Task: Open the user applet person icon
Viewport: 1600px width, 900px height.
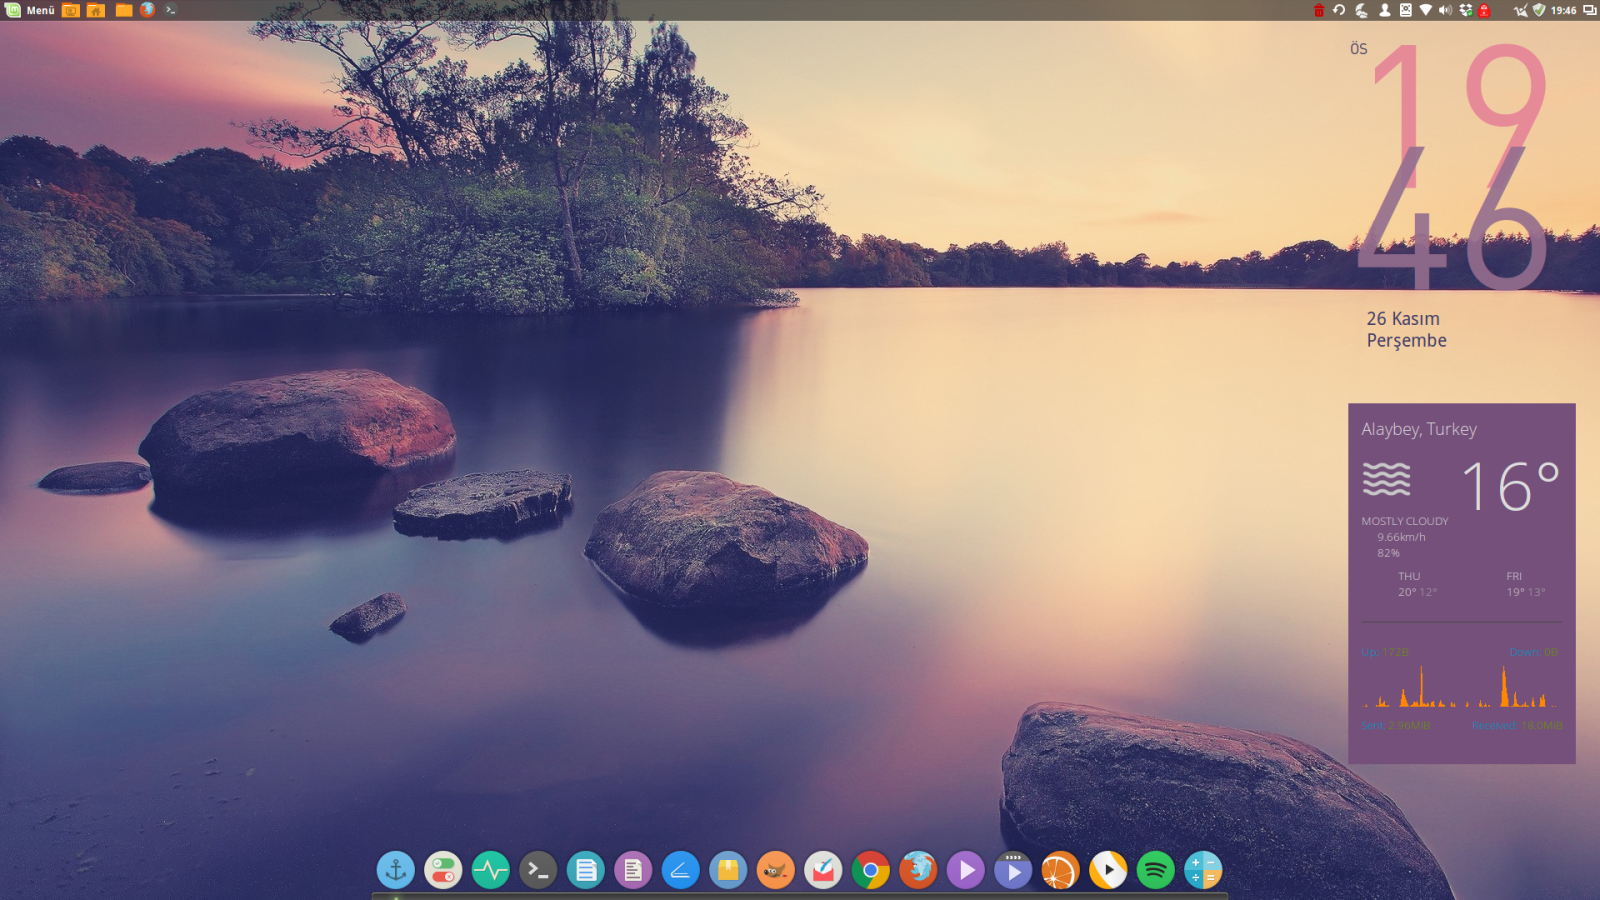Action: point(1385,10)
